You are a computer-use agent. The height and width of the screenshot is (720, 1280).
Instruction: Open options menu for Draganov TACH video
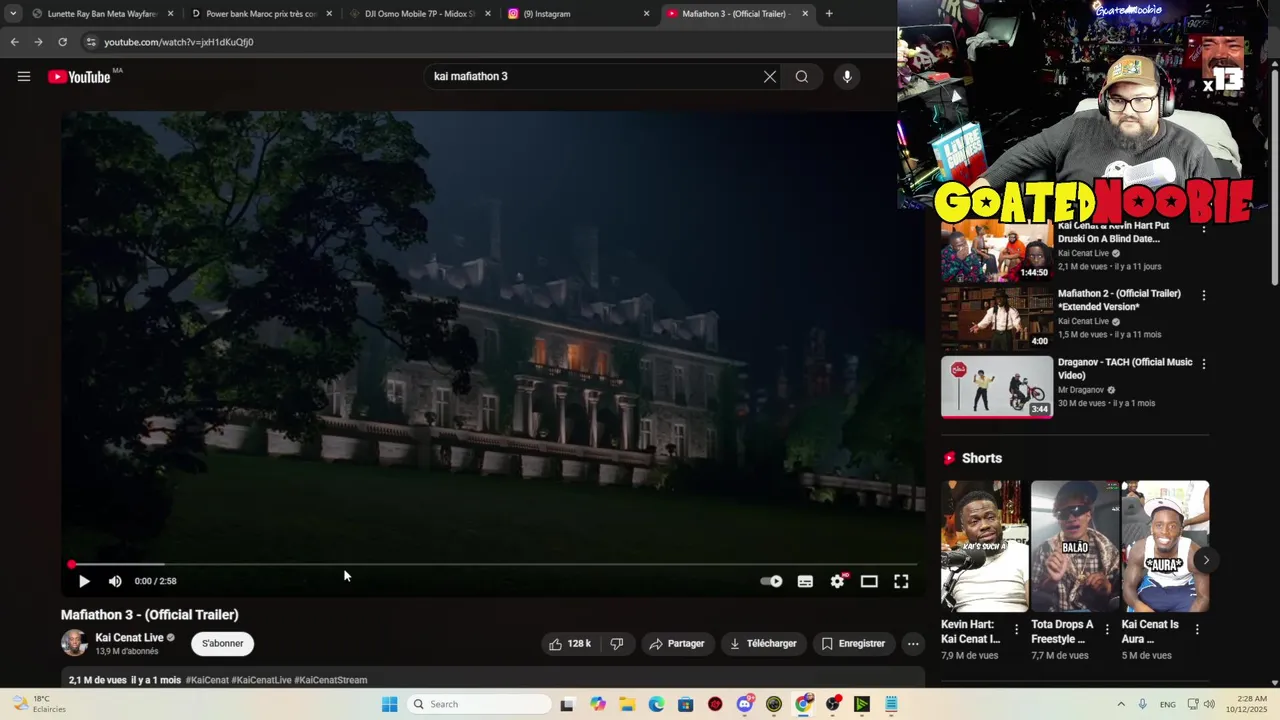(1203, 364)
